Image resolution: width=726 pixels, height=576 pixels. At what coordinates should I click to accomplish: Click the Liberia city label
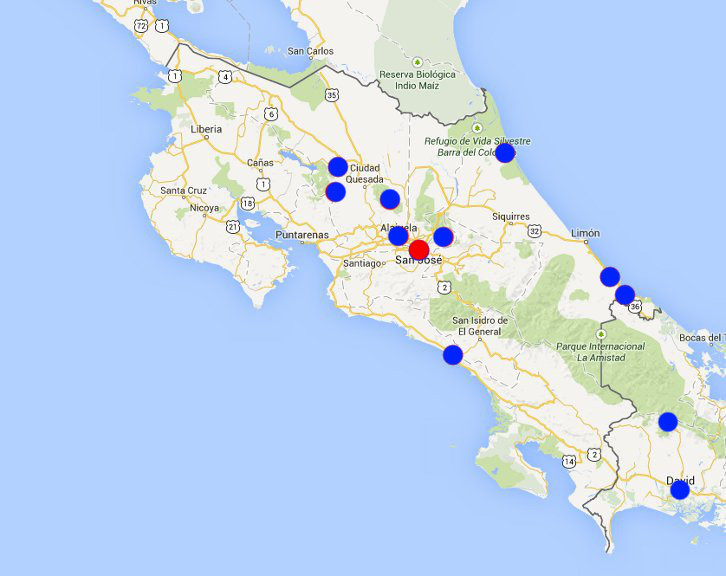pos(205,129)
